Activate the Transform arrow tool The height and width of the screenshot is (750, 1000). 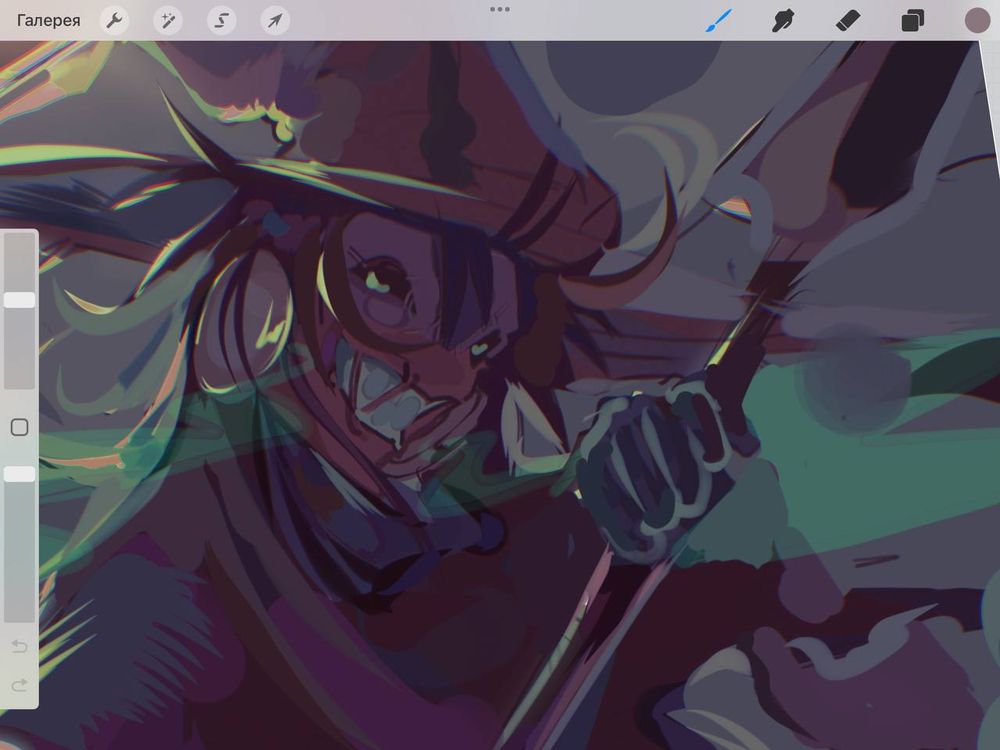click(x=275, y=20)
